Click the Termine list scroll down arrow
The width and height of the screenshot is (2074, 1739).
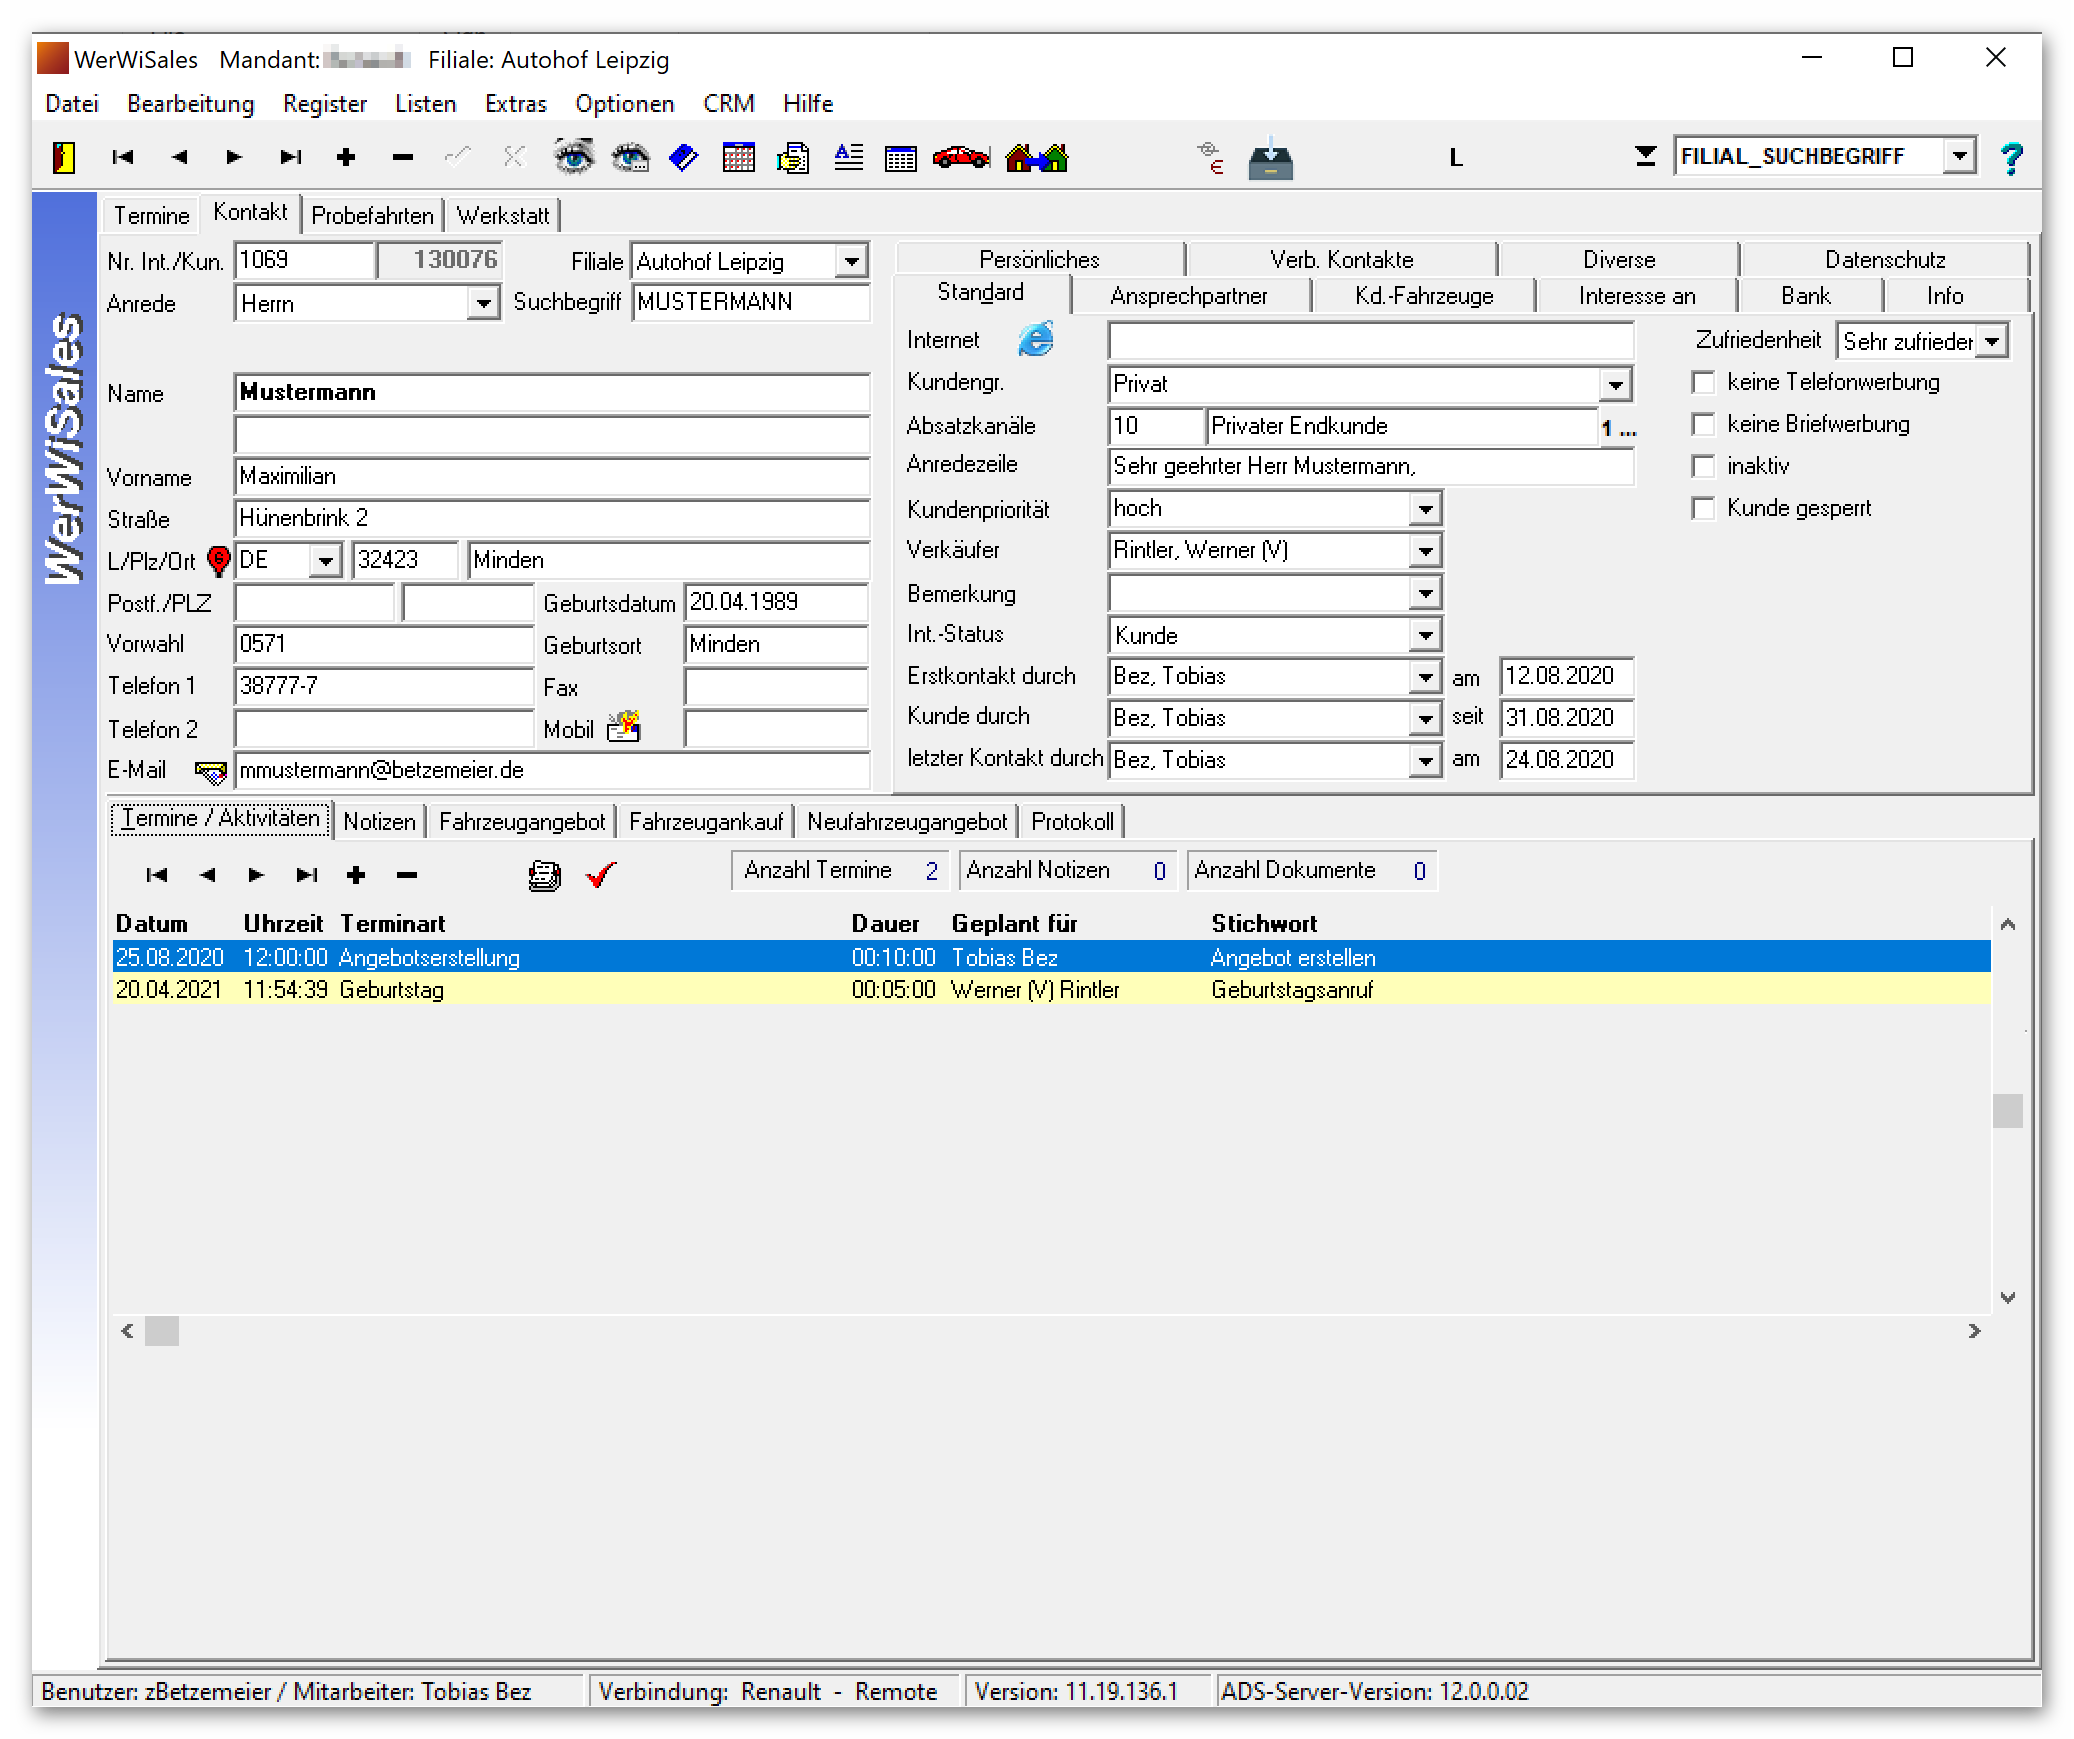2007,1298
